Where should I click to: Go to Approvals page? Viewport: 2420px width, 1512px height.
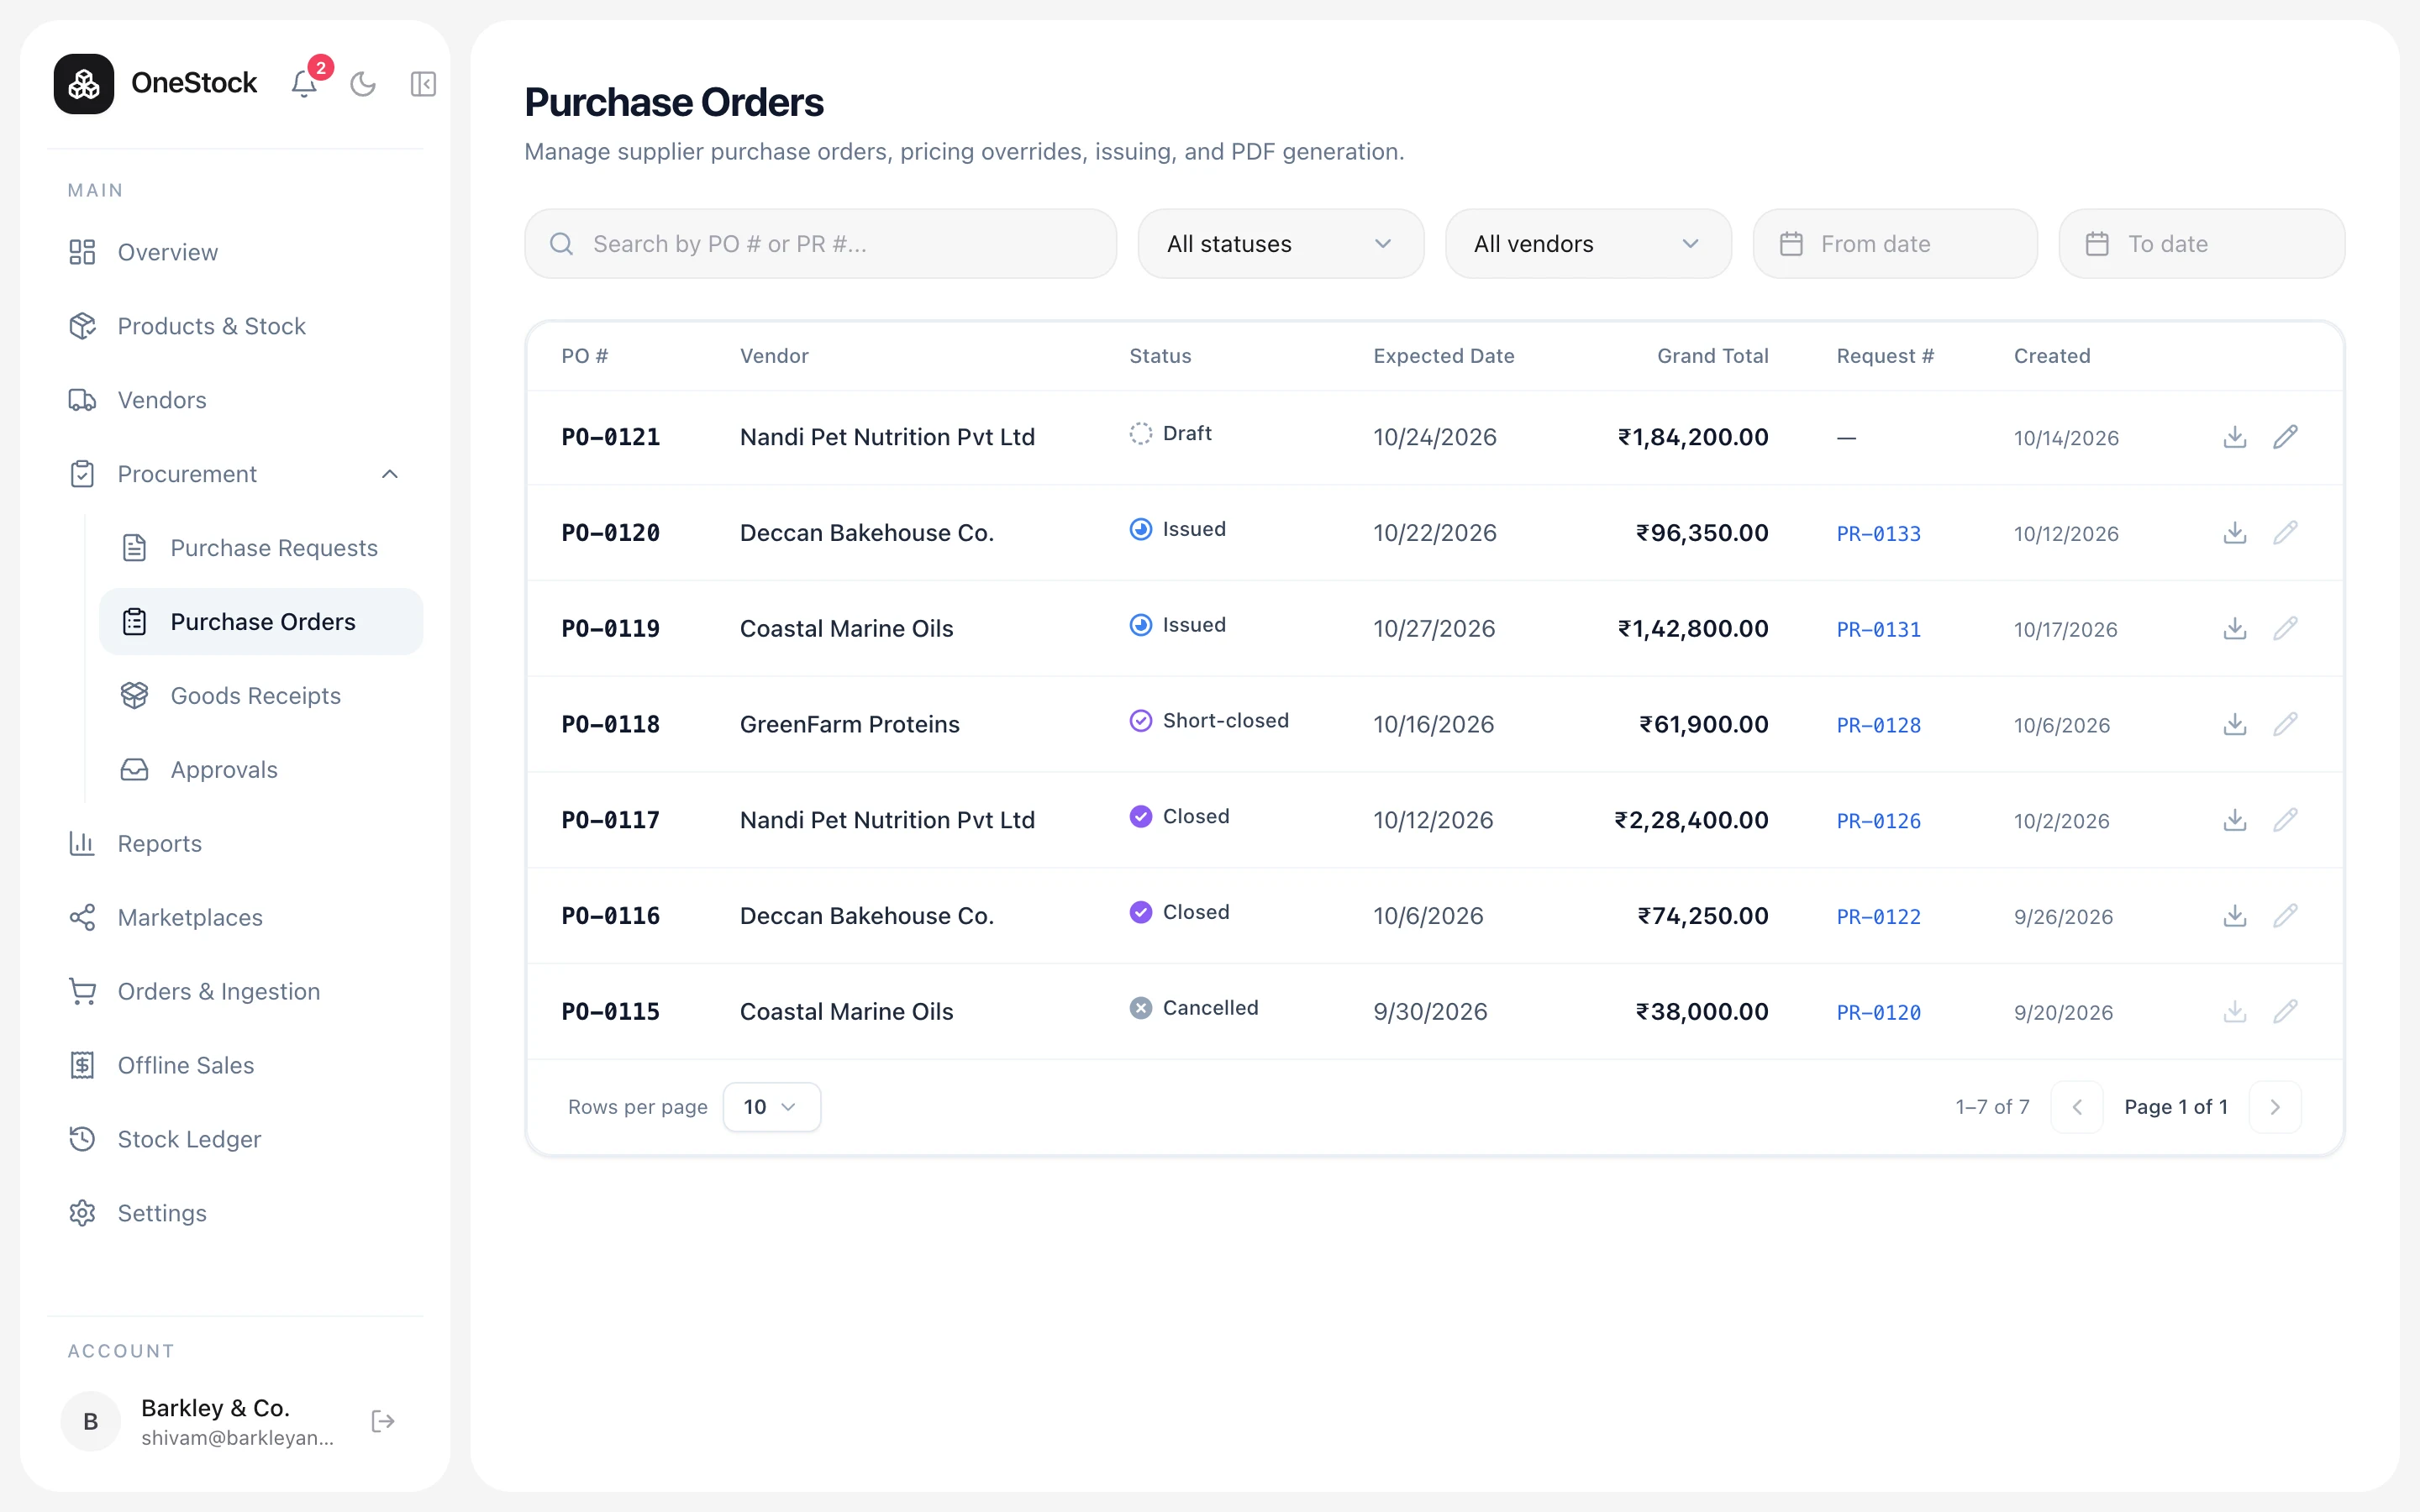pos(261,770)
